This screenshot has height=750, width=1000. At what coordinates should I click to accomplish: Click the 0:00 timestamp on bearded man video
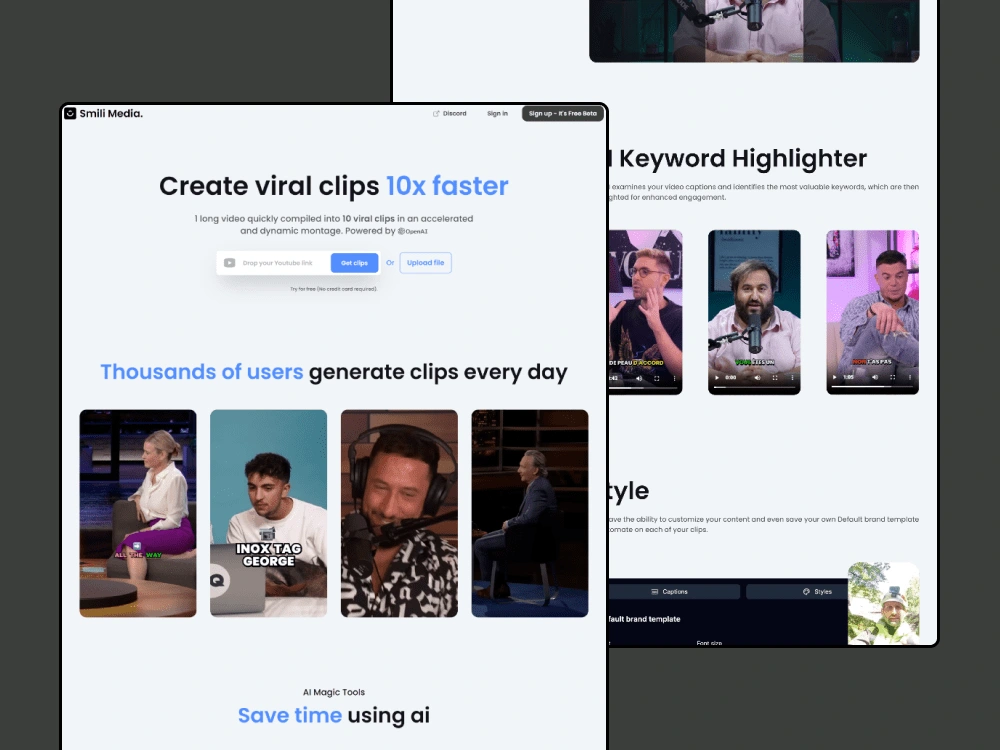[x=731, y=378]
